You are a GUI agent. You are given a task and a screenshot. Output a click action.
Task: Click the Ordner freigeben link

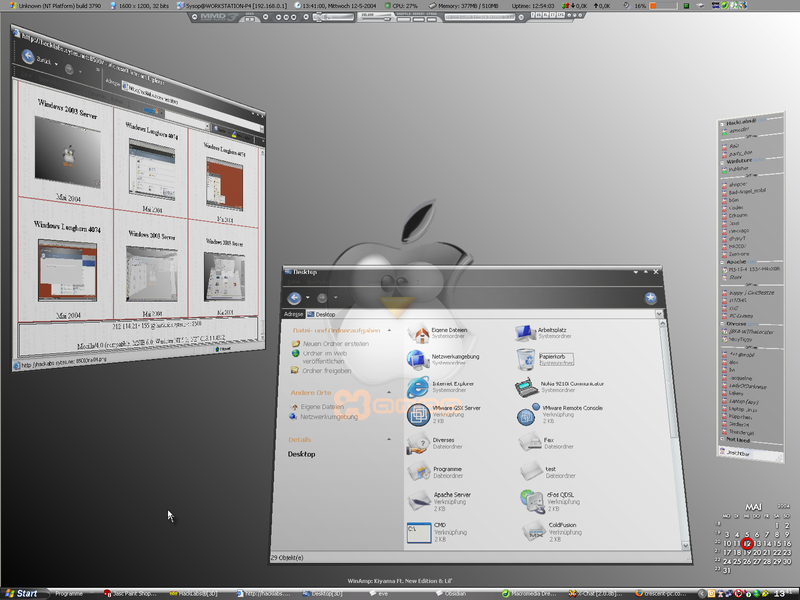tap(328, 370)
